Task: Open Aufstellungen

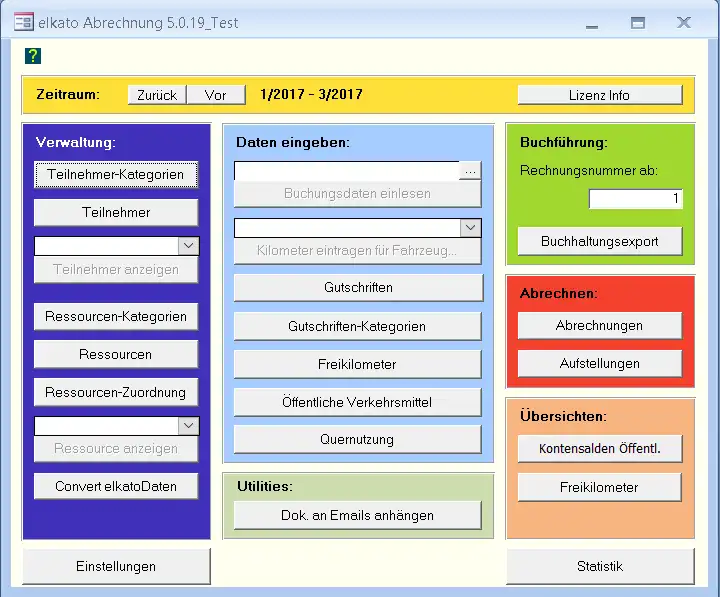Action: 600,364
